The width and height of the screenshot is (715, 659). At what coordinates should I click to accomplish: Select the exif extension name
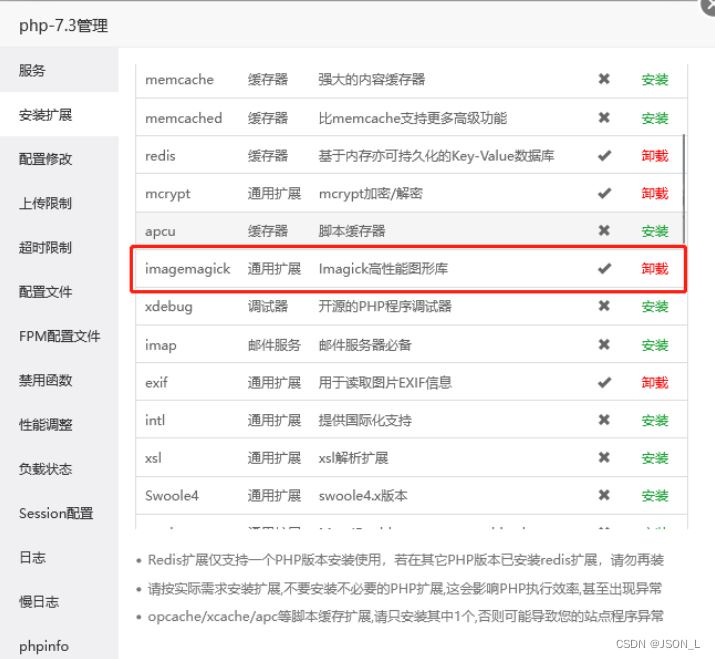[156, 382]
